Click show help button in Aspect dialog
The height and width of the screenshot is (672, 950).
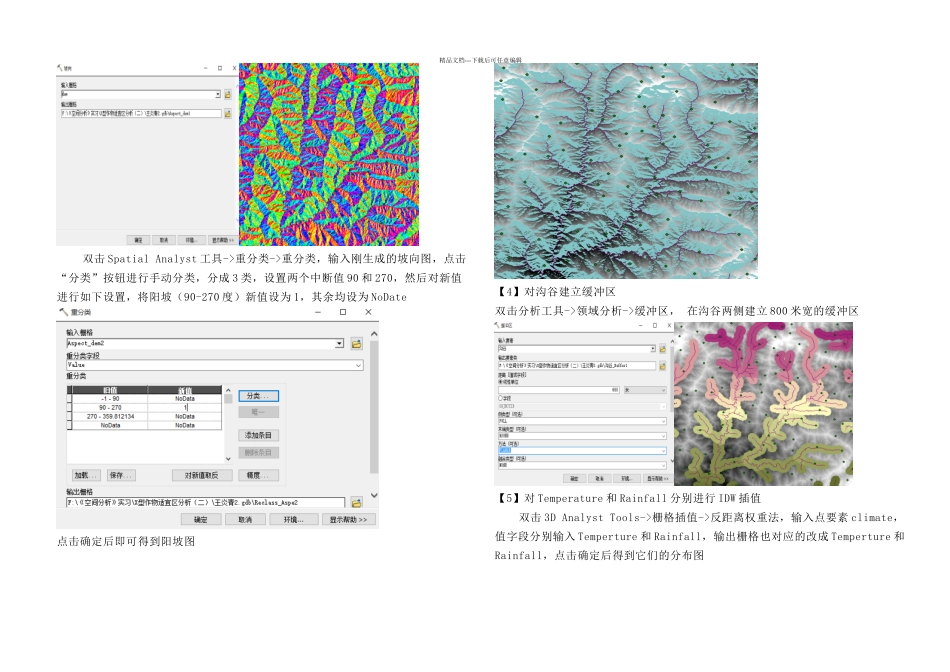pyautogui.click(x=223, y=240)
